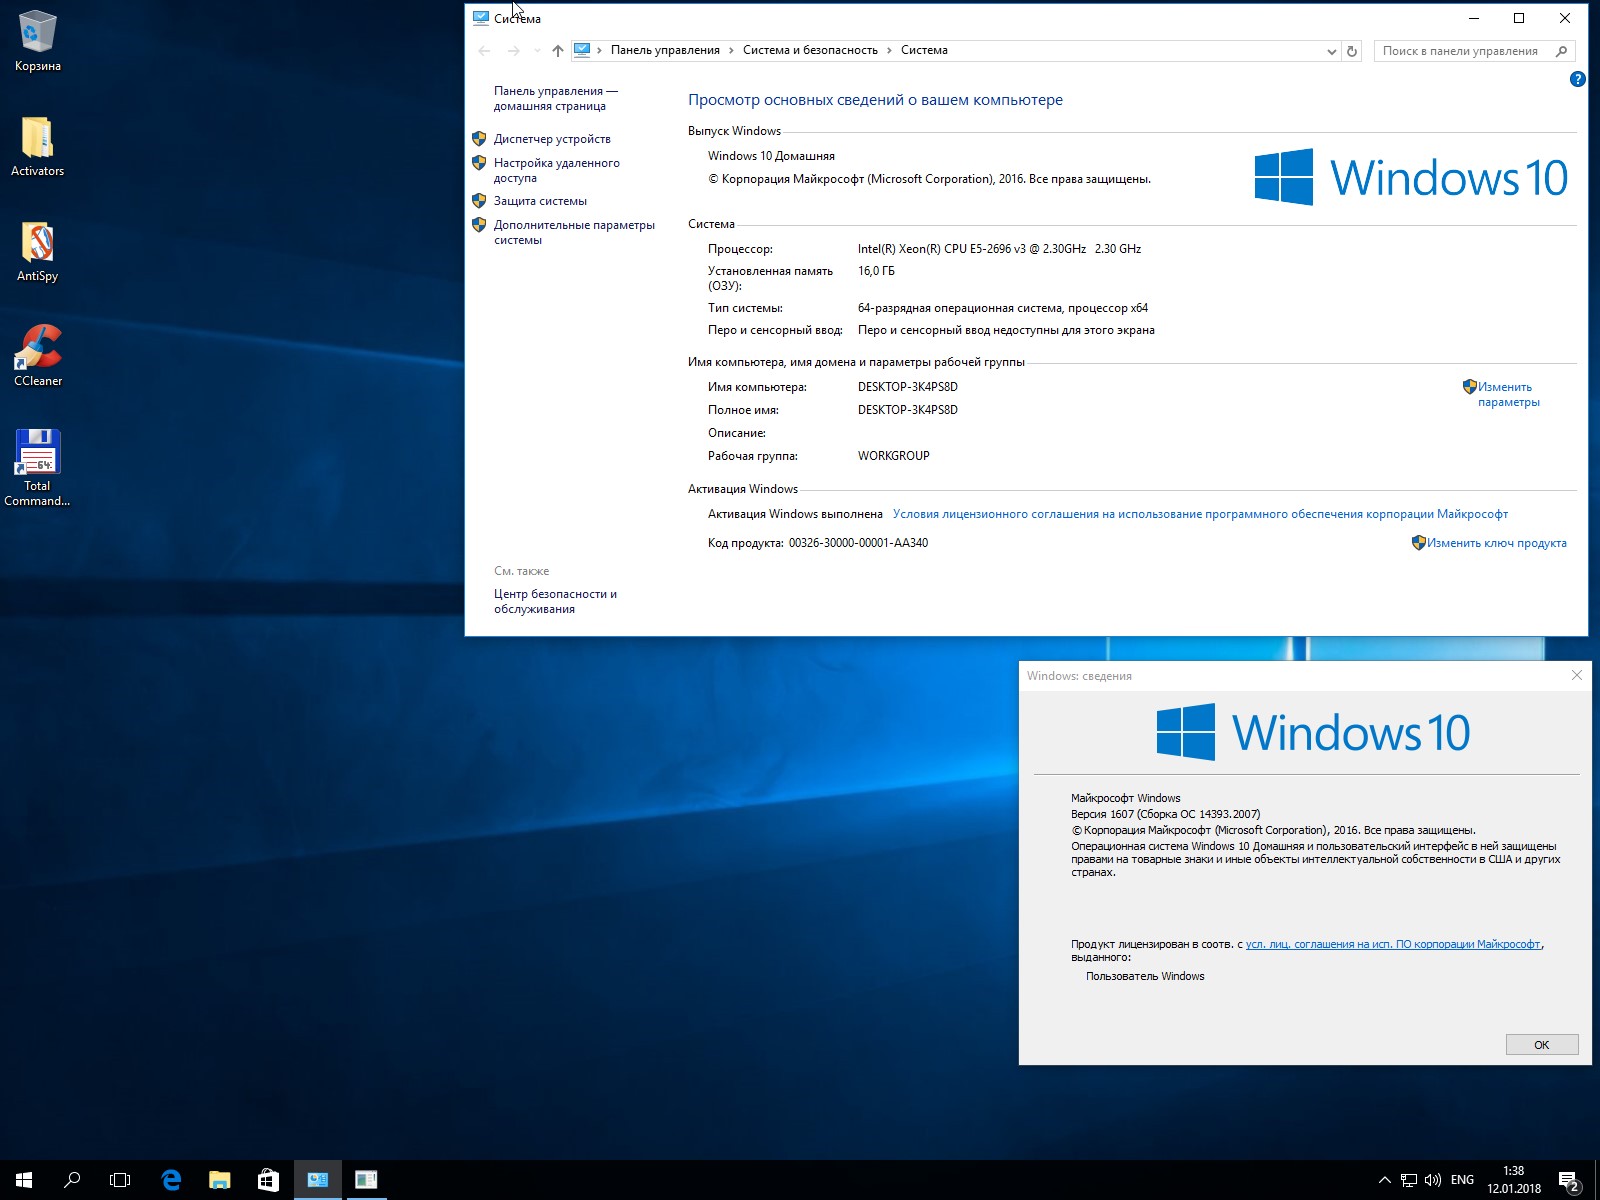
Task: Click the Control Panel search field
Action: (x=1465, y=51)
